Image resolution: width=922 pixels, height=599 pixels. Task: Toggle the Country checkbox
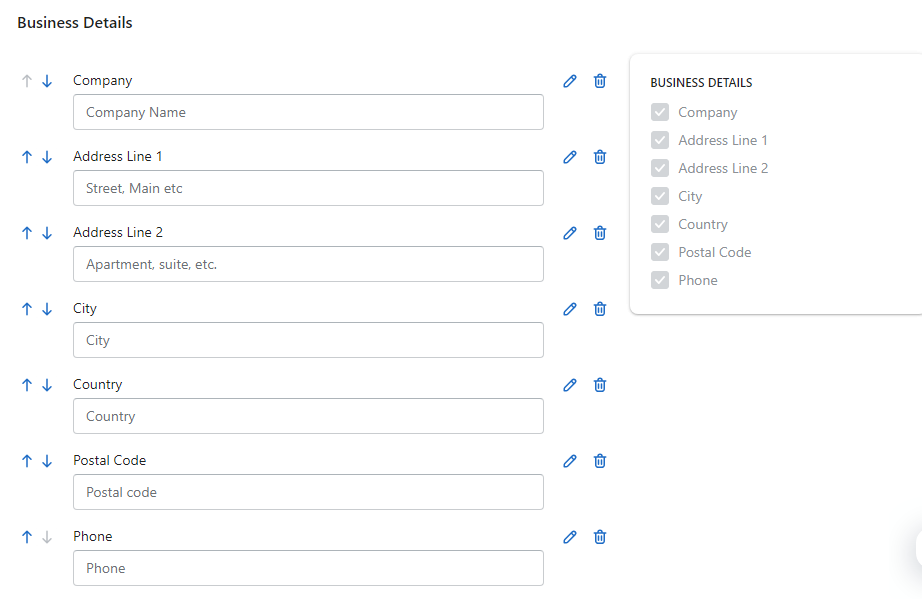(x=660, y=224)
